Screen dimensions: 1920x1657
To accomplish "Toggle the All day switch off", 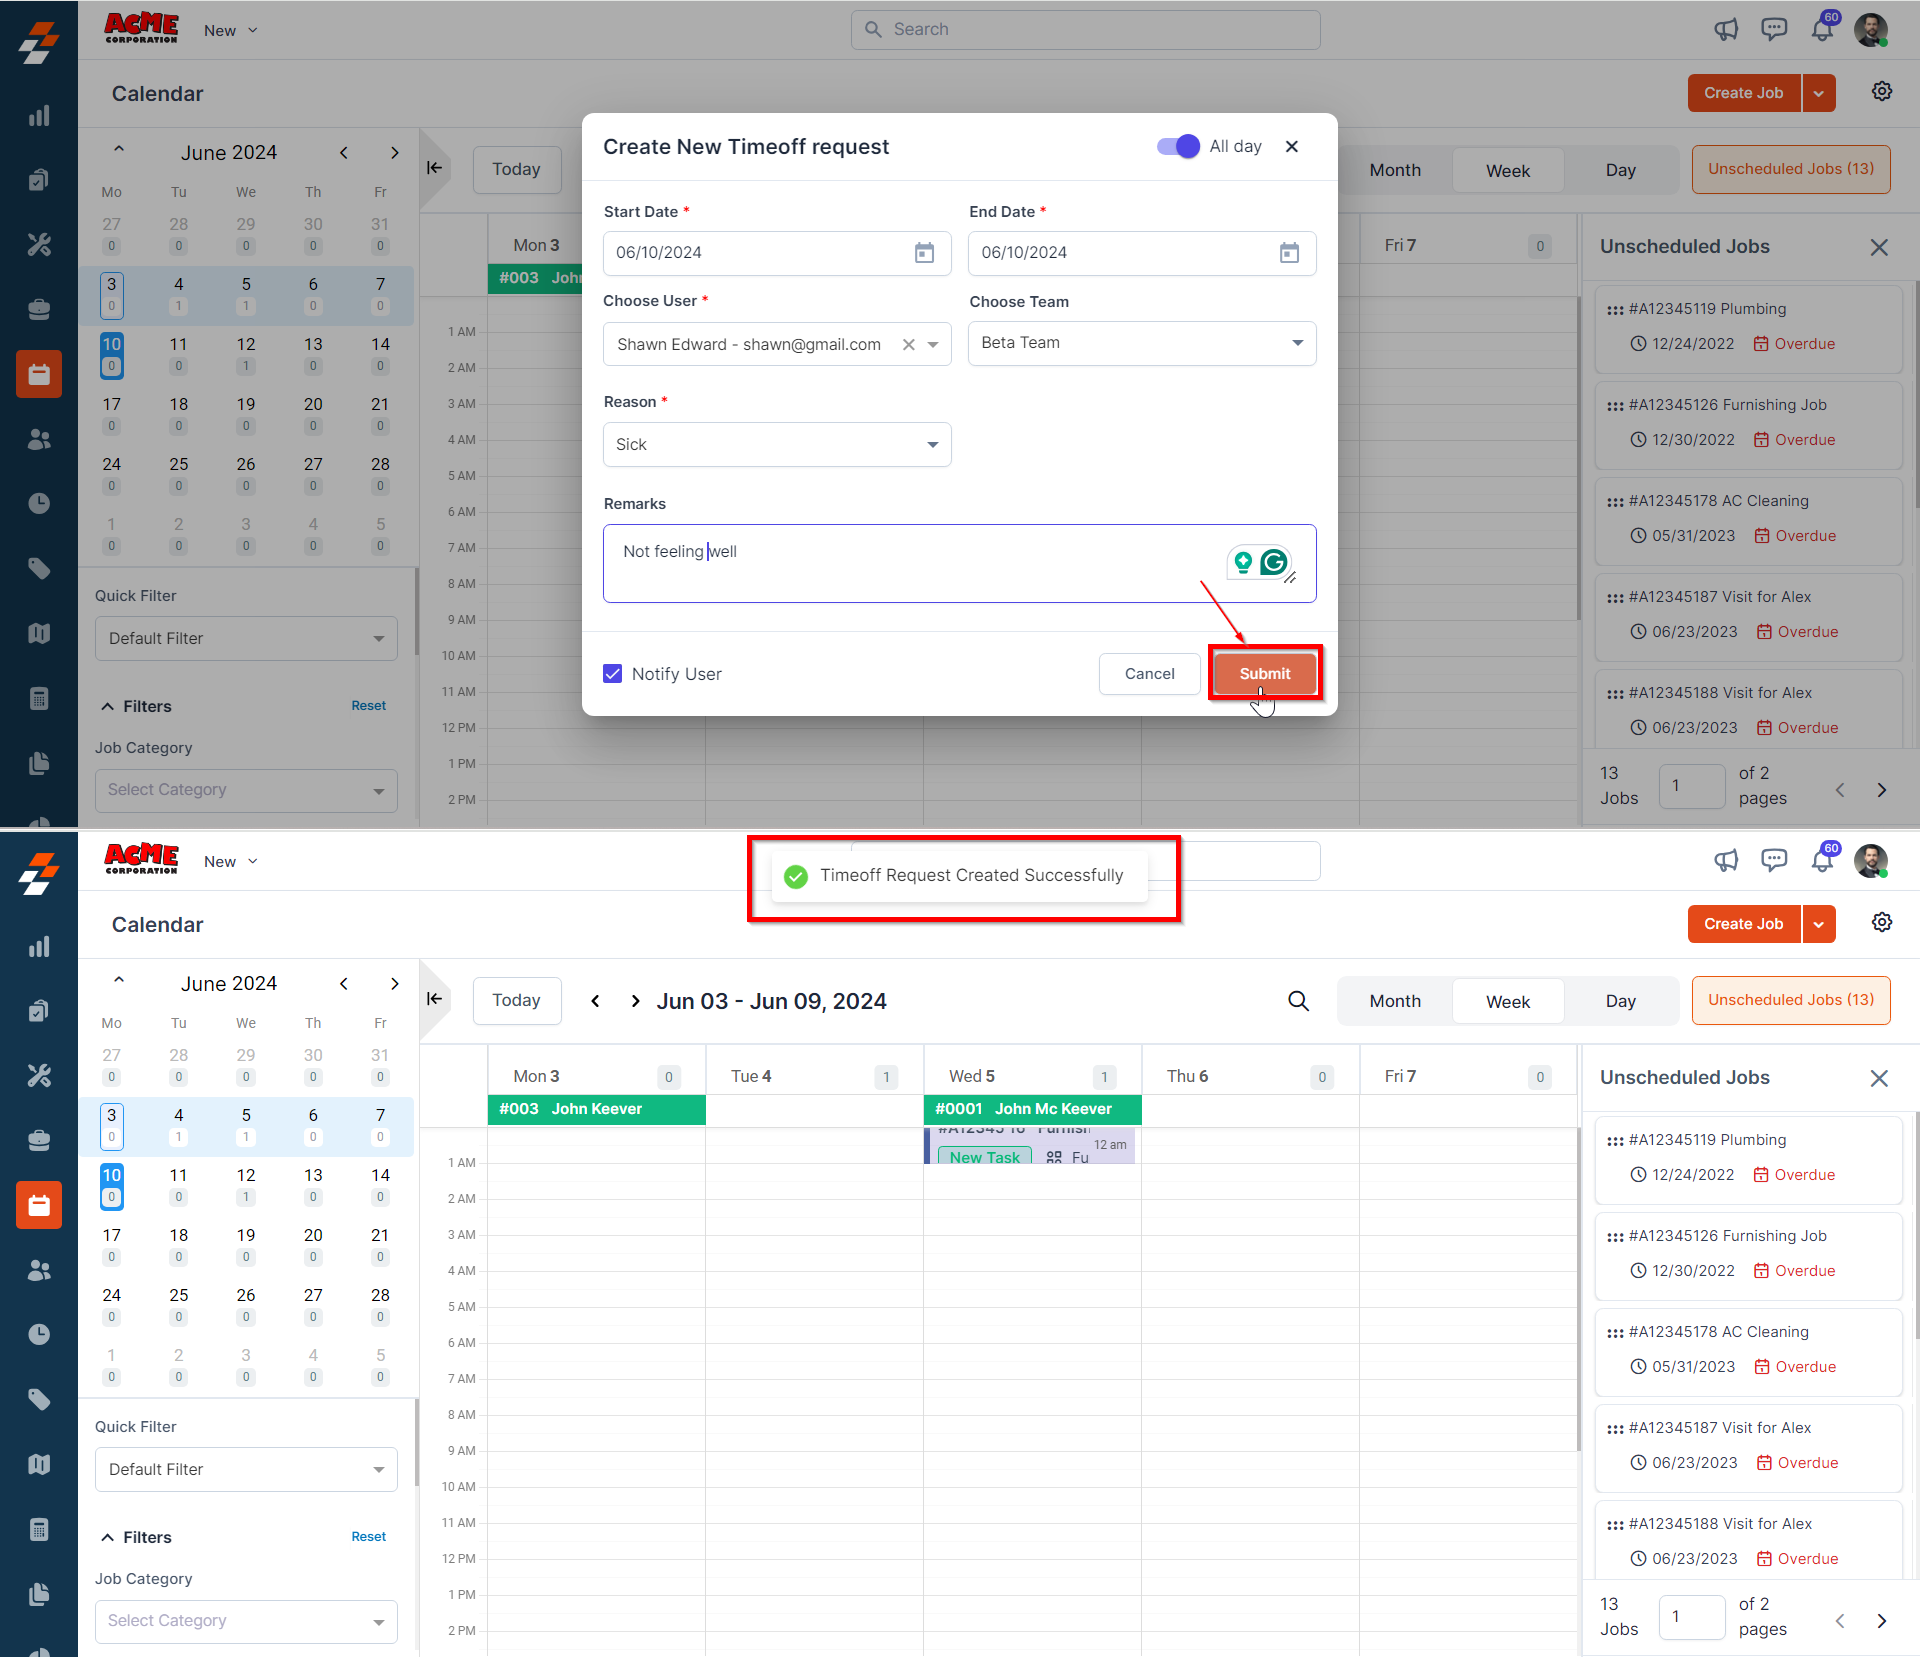I will coord(1178,147).
